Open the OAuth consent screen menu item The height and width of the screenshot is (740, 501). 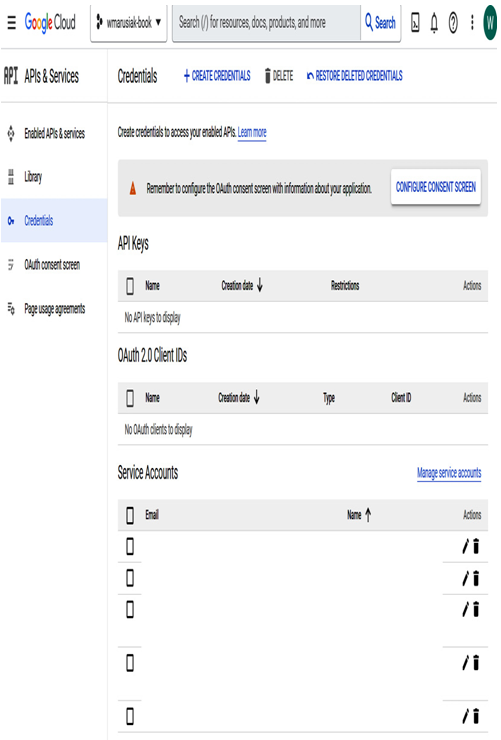click(54, 265)
